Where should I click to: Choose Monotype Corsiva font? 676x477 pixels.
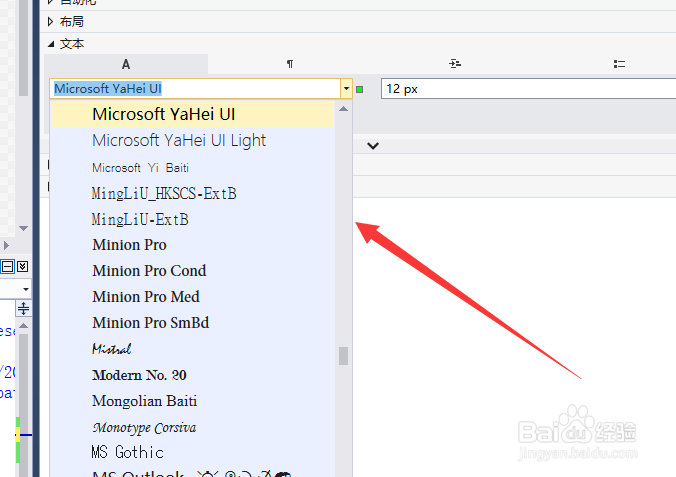[x=193, y=427]
